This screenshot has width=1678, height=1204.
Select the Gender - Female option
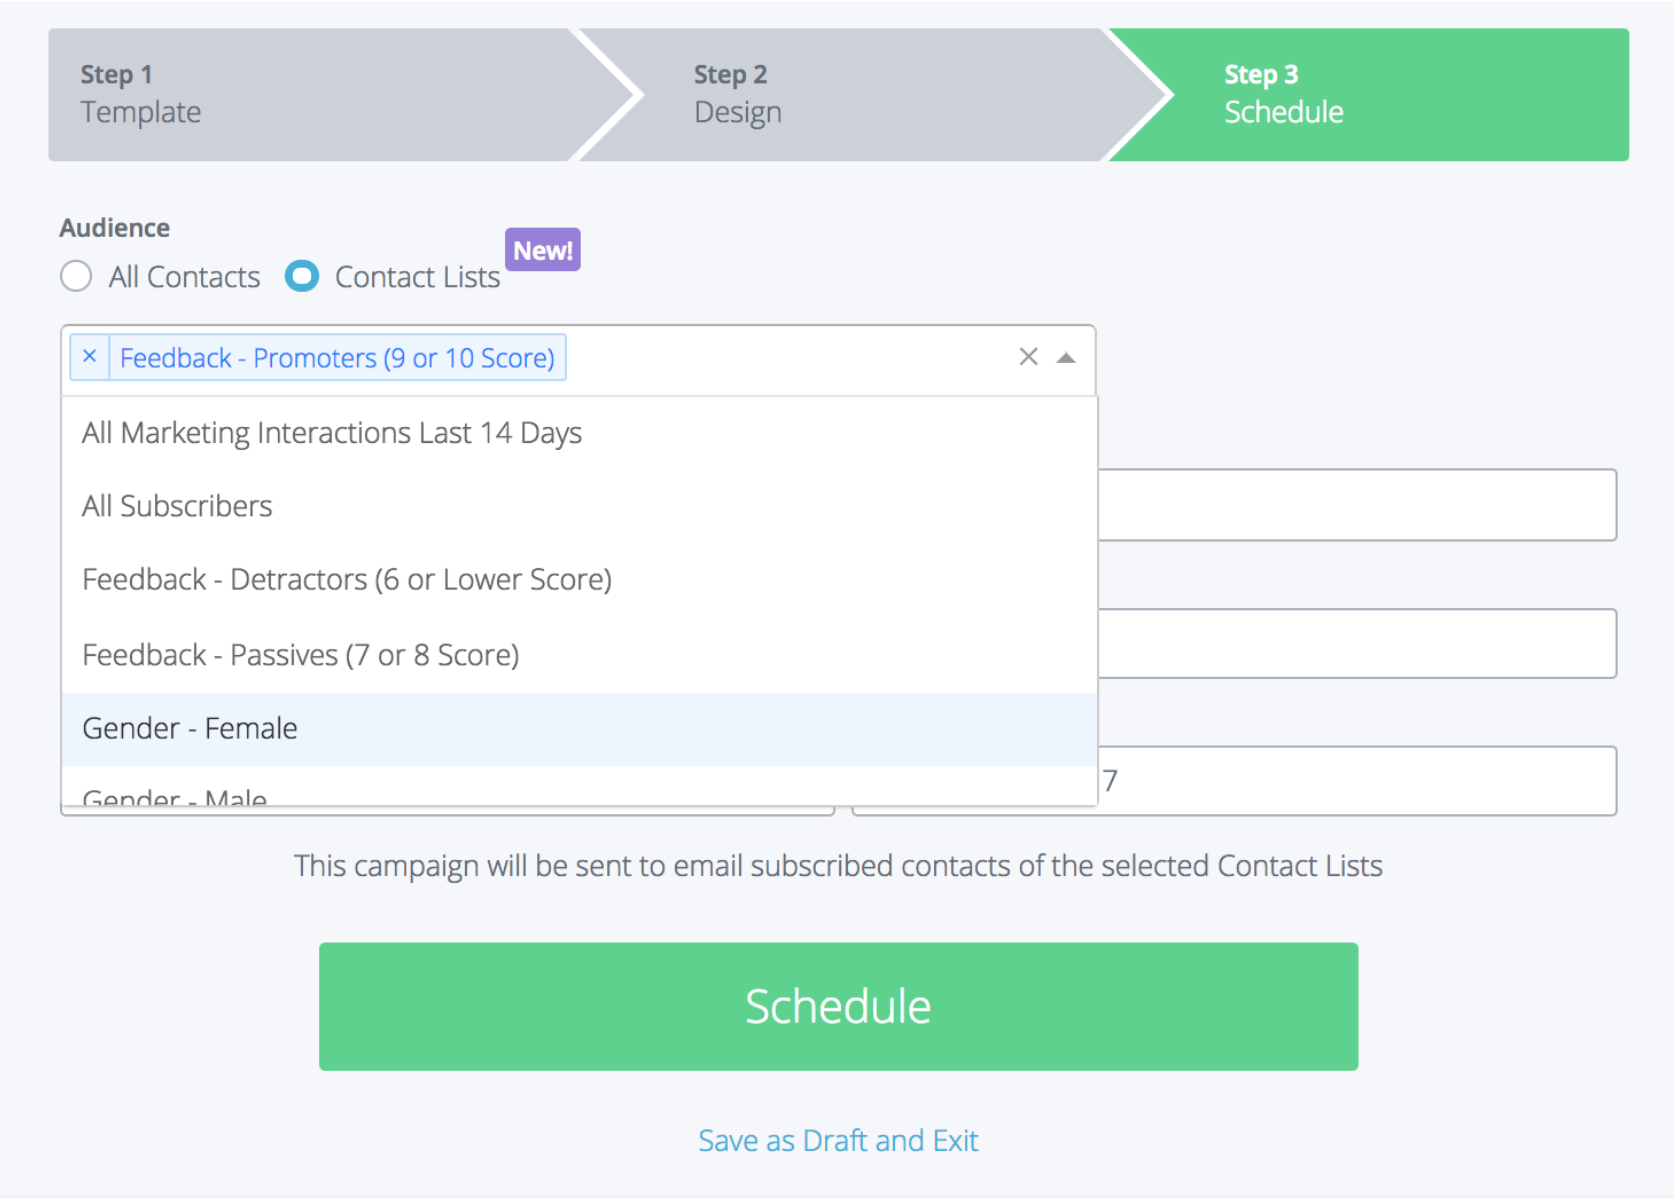(x=190, y=728)
